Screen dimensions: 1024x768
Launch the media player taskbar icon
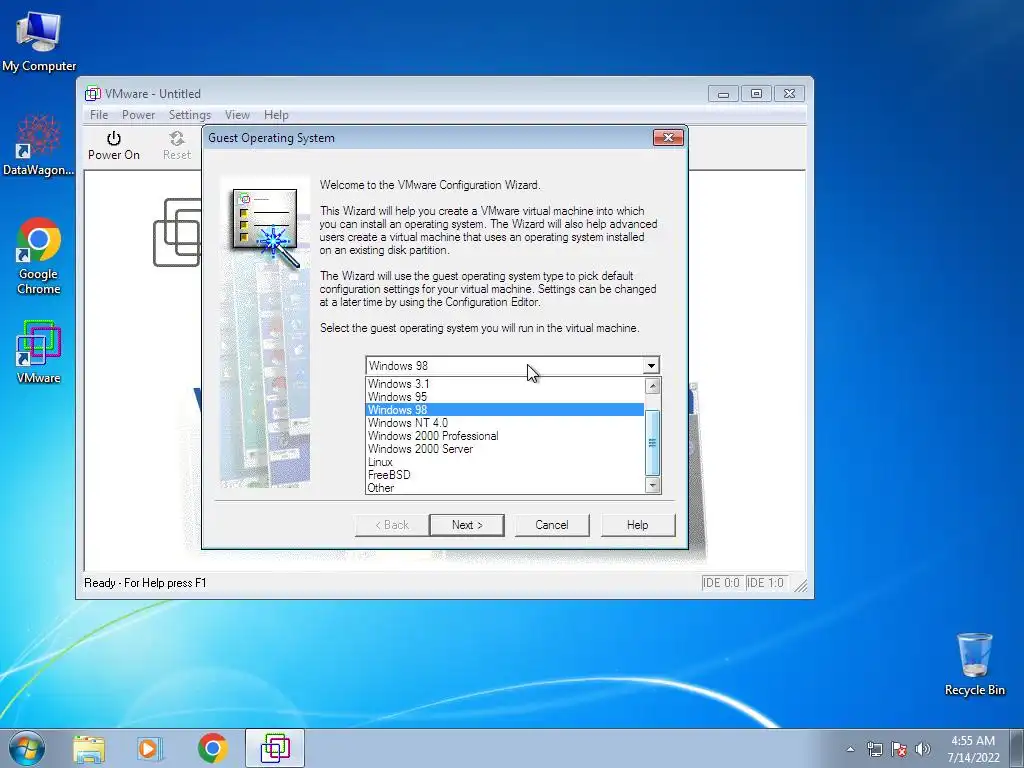point(150,748)
